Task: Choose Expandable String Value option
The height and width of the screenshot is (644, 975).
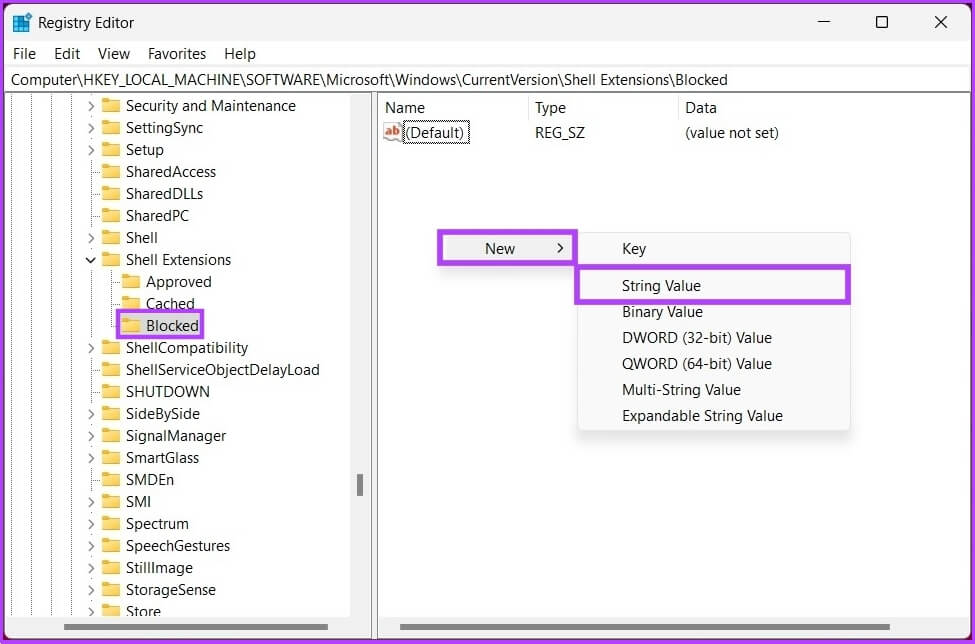Action: point(713,416)
